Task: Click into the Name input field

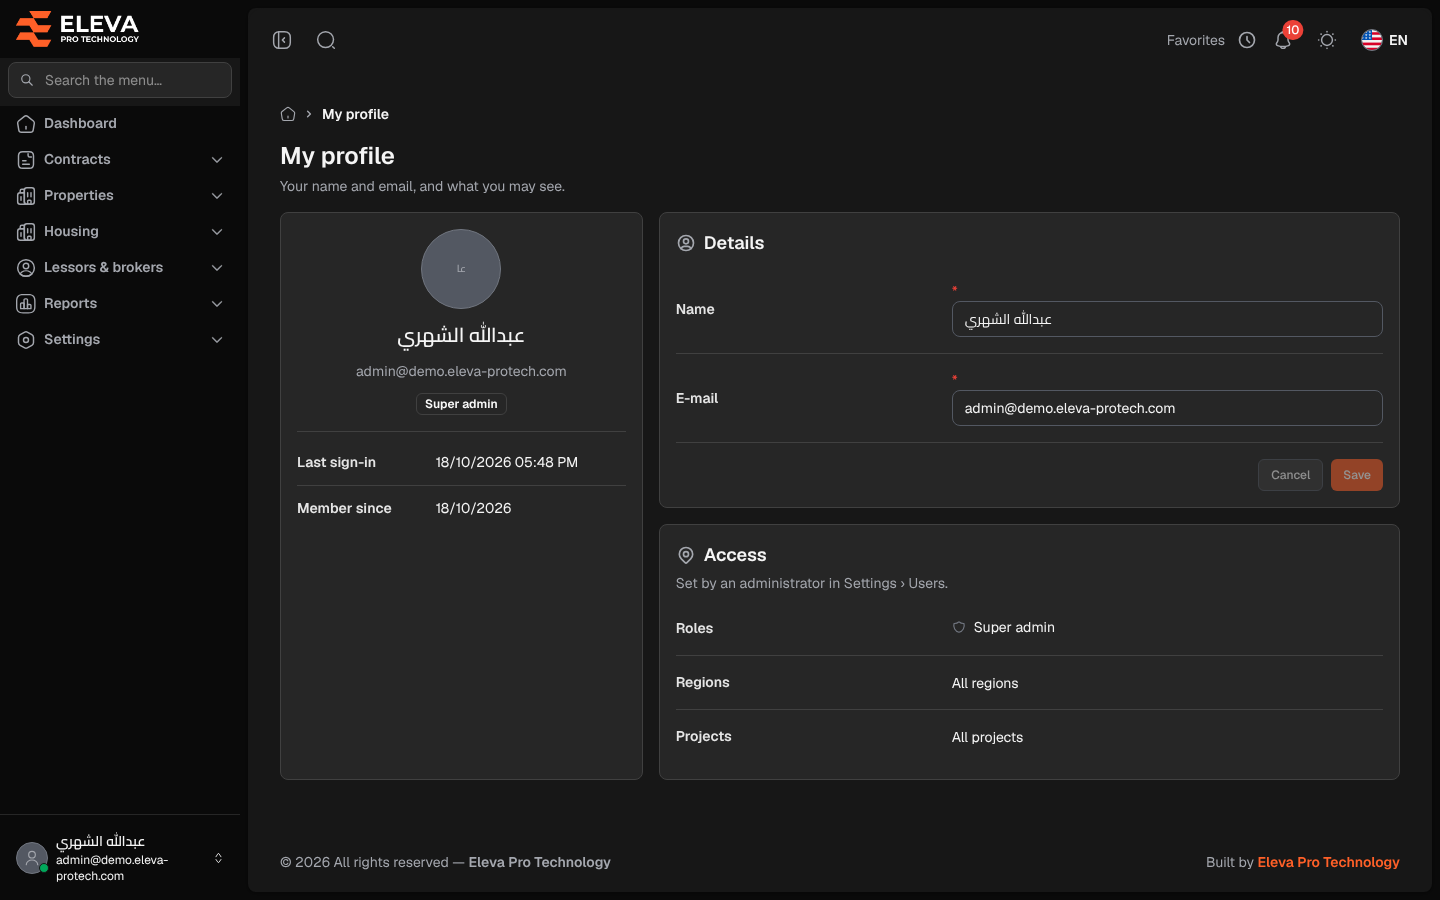Action: [1167, 319]
